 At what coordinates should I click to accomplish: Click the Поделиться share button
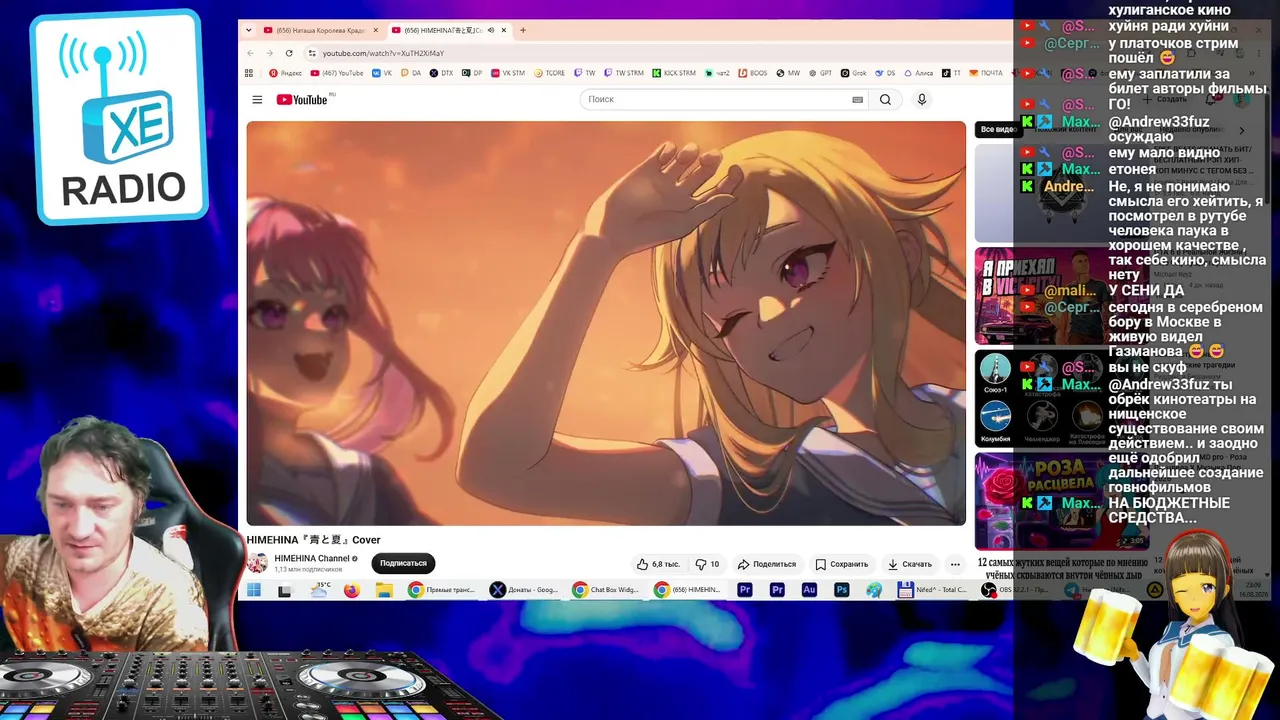click(767, 564)
